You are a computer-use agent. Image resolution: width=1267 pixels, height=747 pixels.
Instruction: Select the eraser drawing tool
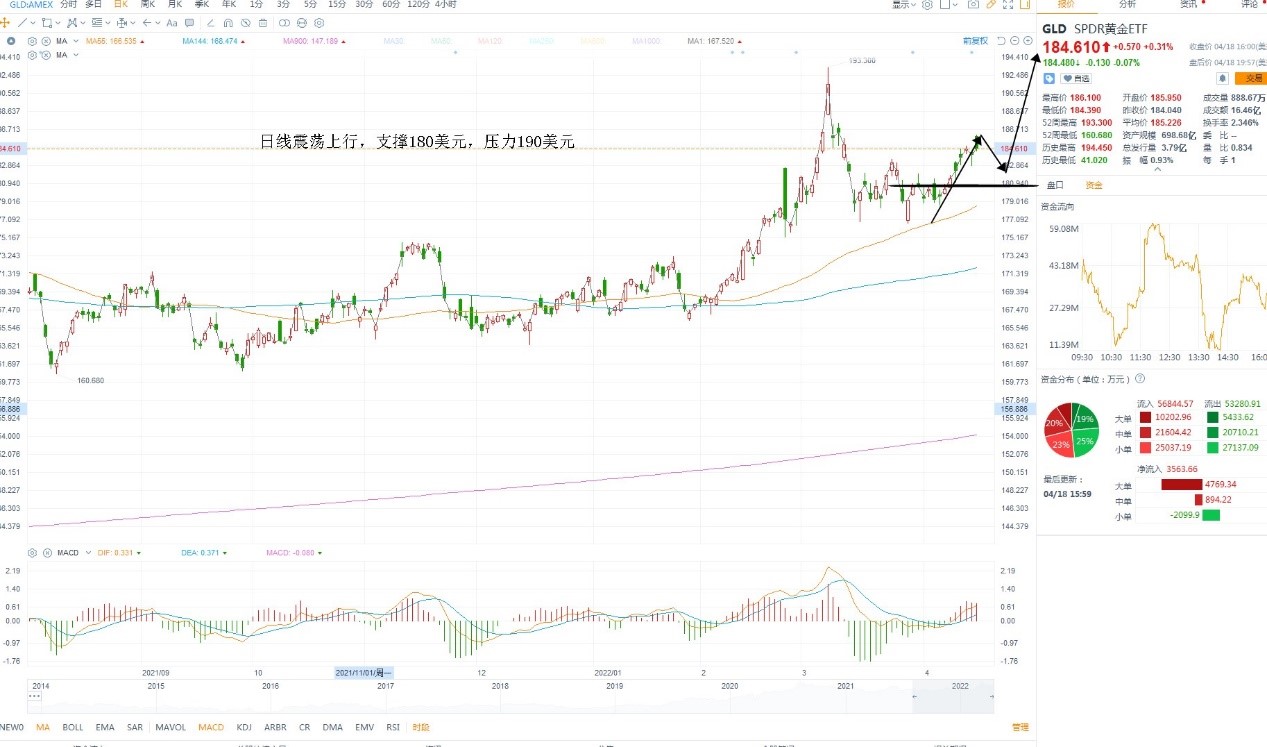coord(210,23)
